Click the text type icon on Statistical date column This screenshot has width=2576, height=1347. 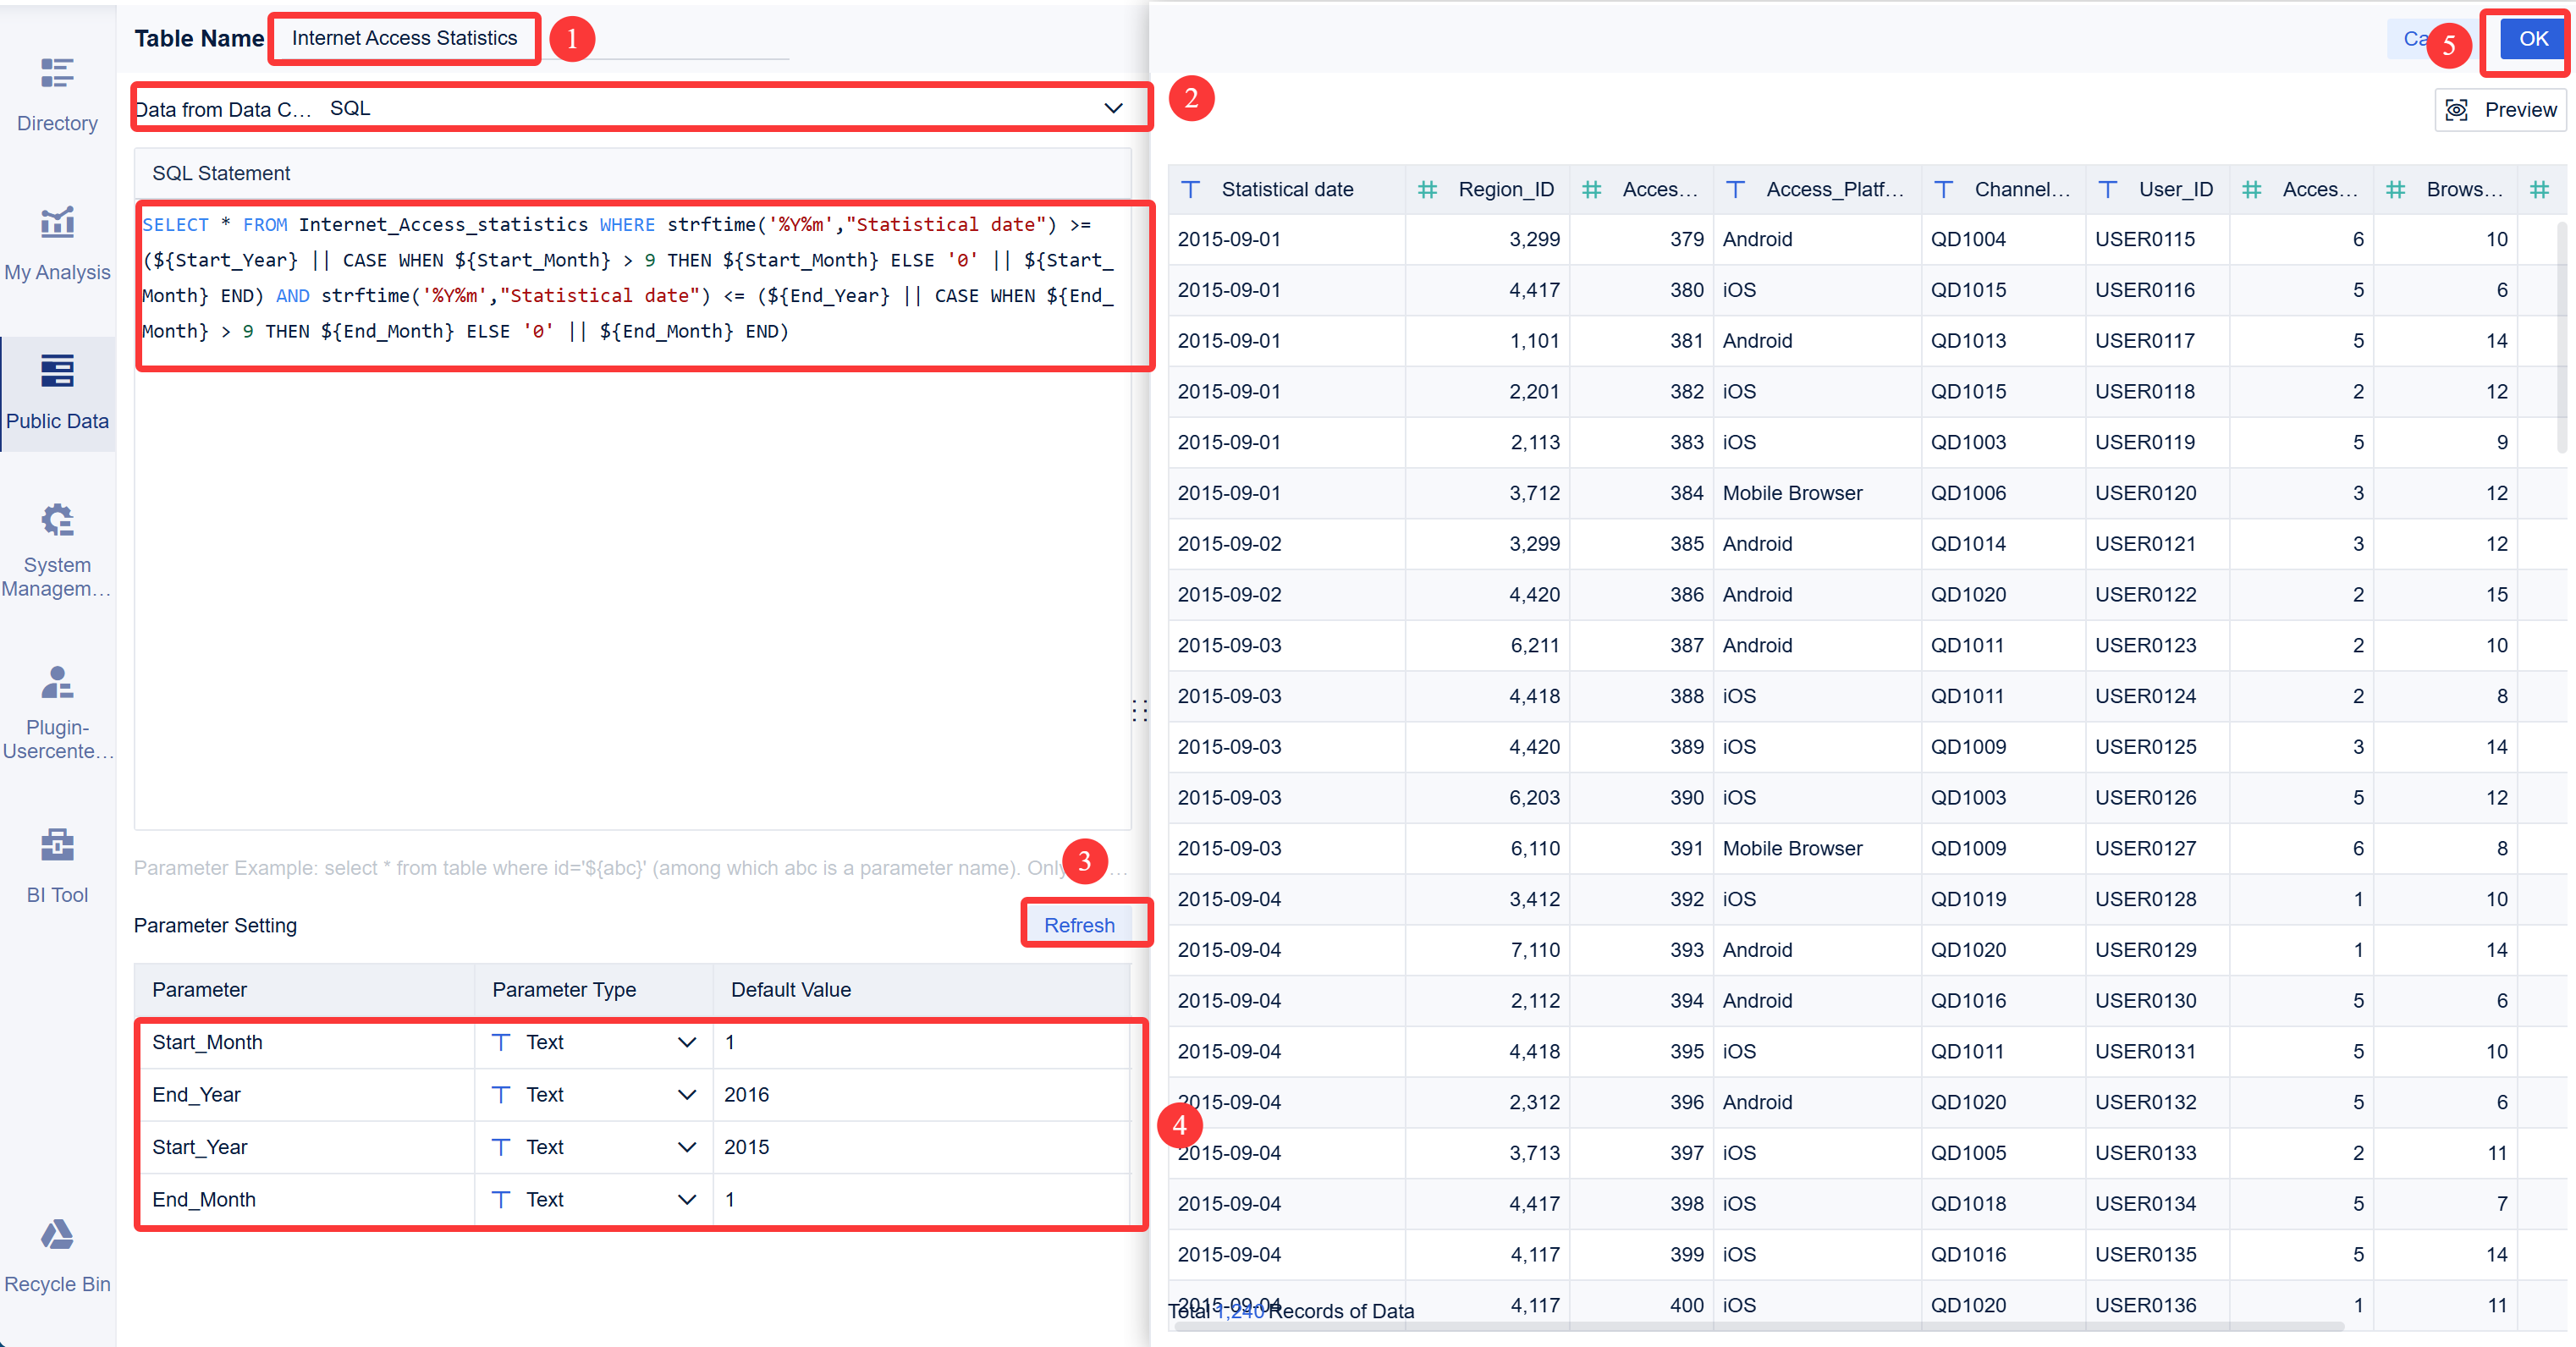(1191, 189)
